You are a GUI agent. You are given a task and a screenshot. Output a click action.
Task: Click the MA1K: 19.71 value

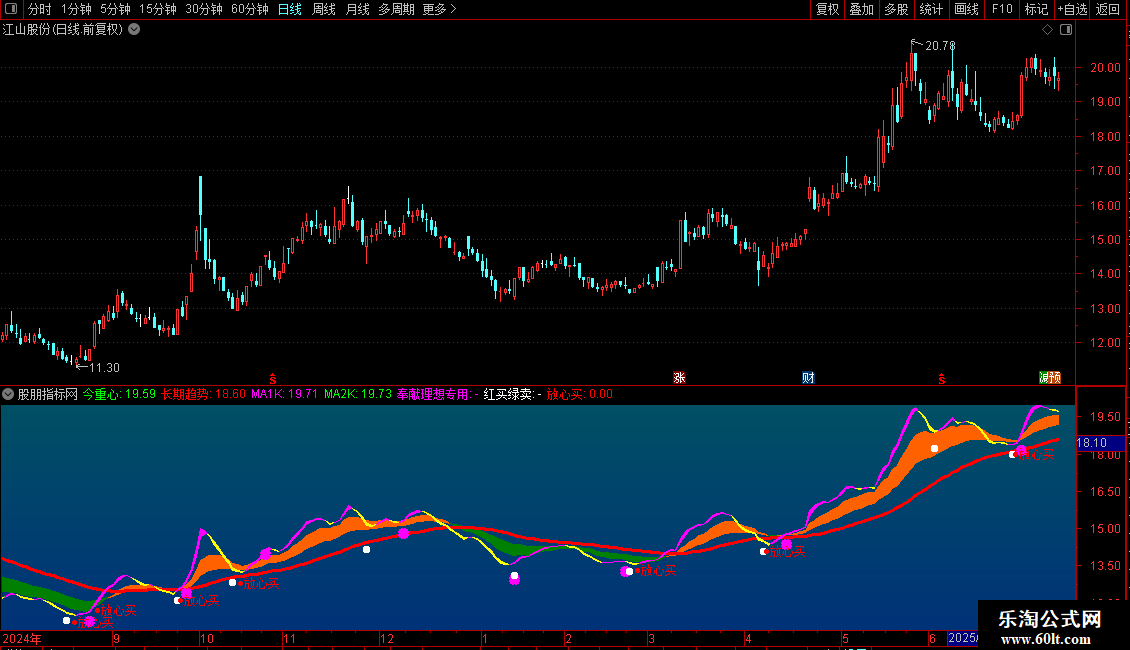[x=284, y=394]
